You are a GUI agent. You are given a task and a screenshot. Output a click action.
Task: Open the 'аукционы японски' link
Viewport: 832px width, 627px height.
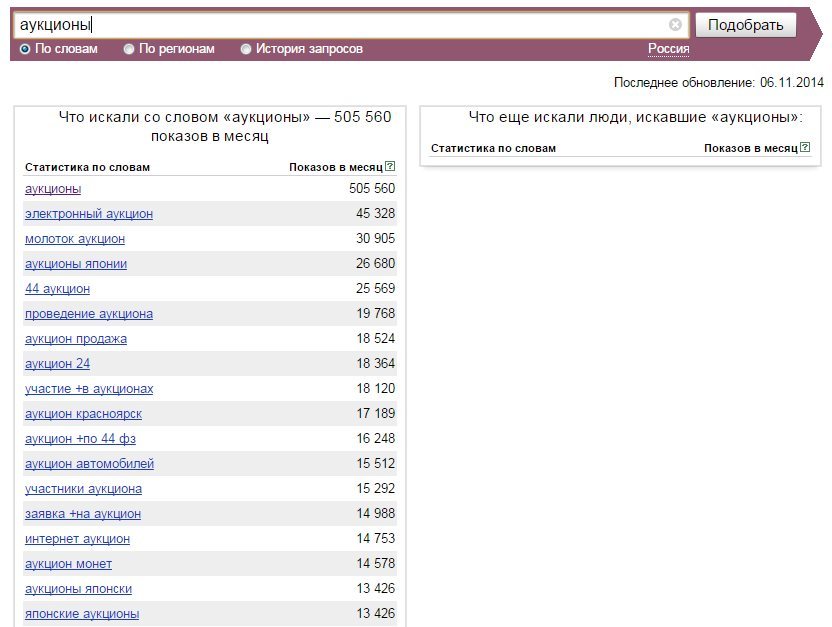pos(79,589)
